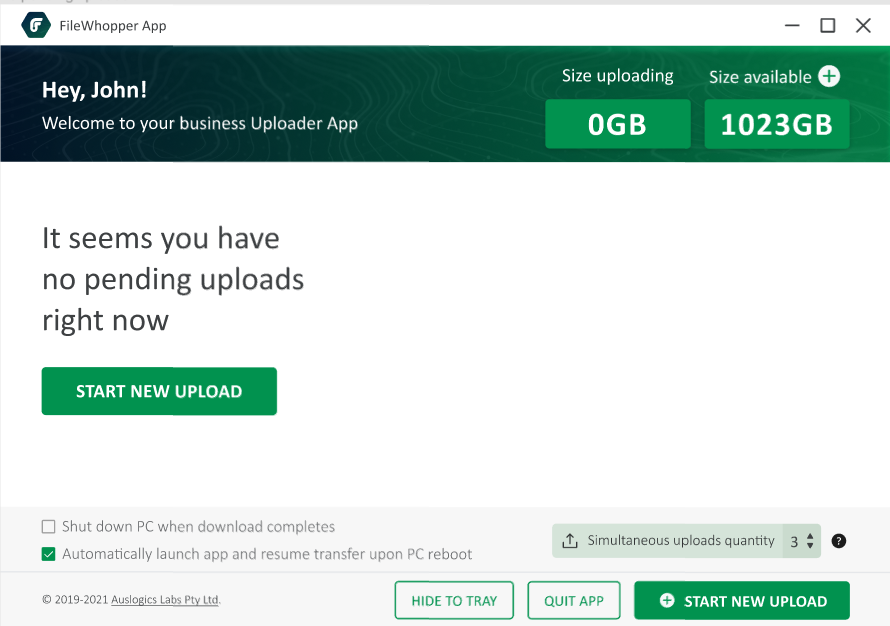
Task: Click "Welcome to your business Uploader App" text
Action: pyautogui.click(x=200, y=123)
